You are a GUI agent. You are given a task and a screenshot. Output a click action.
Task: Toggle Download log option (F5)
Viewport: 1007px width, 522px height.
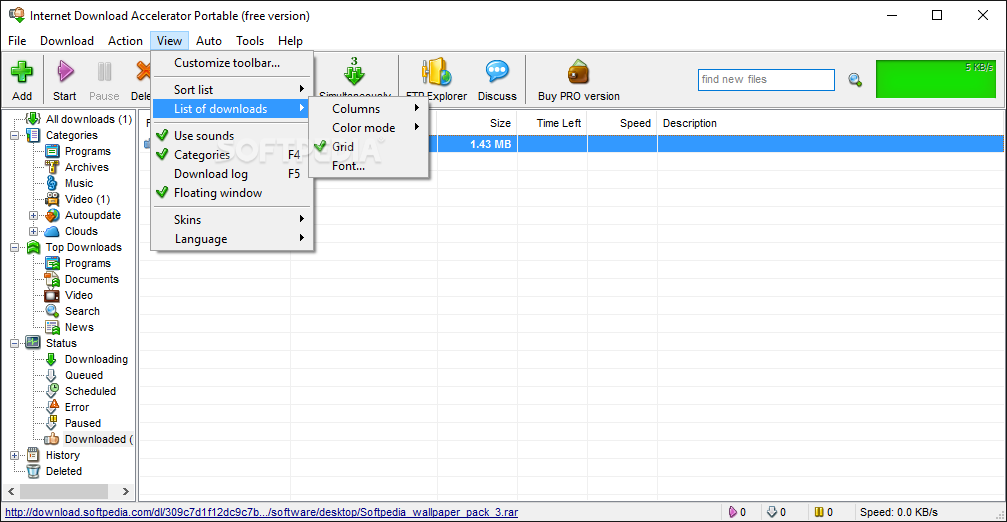click(232, 174)
